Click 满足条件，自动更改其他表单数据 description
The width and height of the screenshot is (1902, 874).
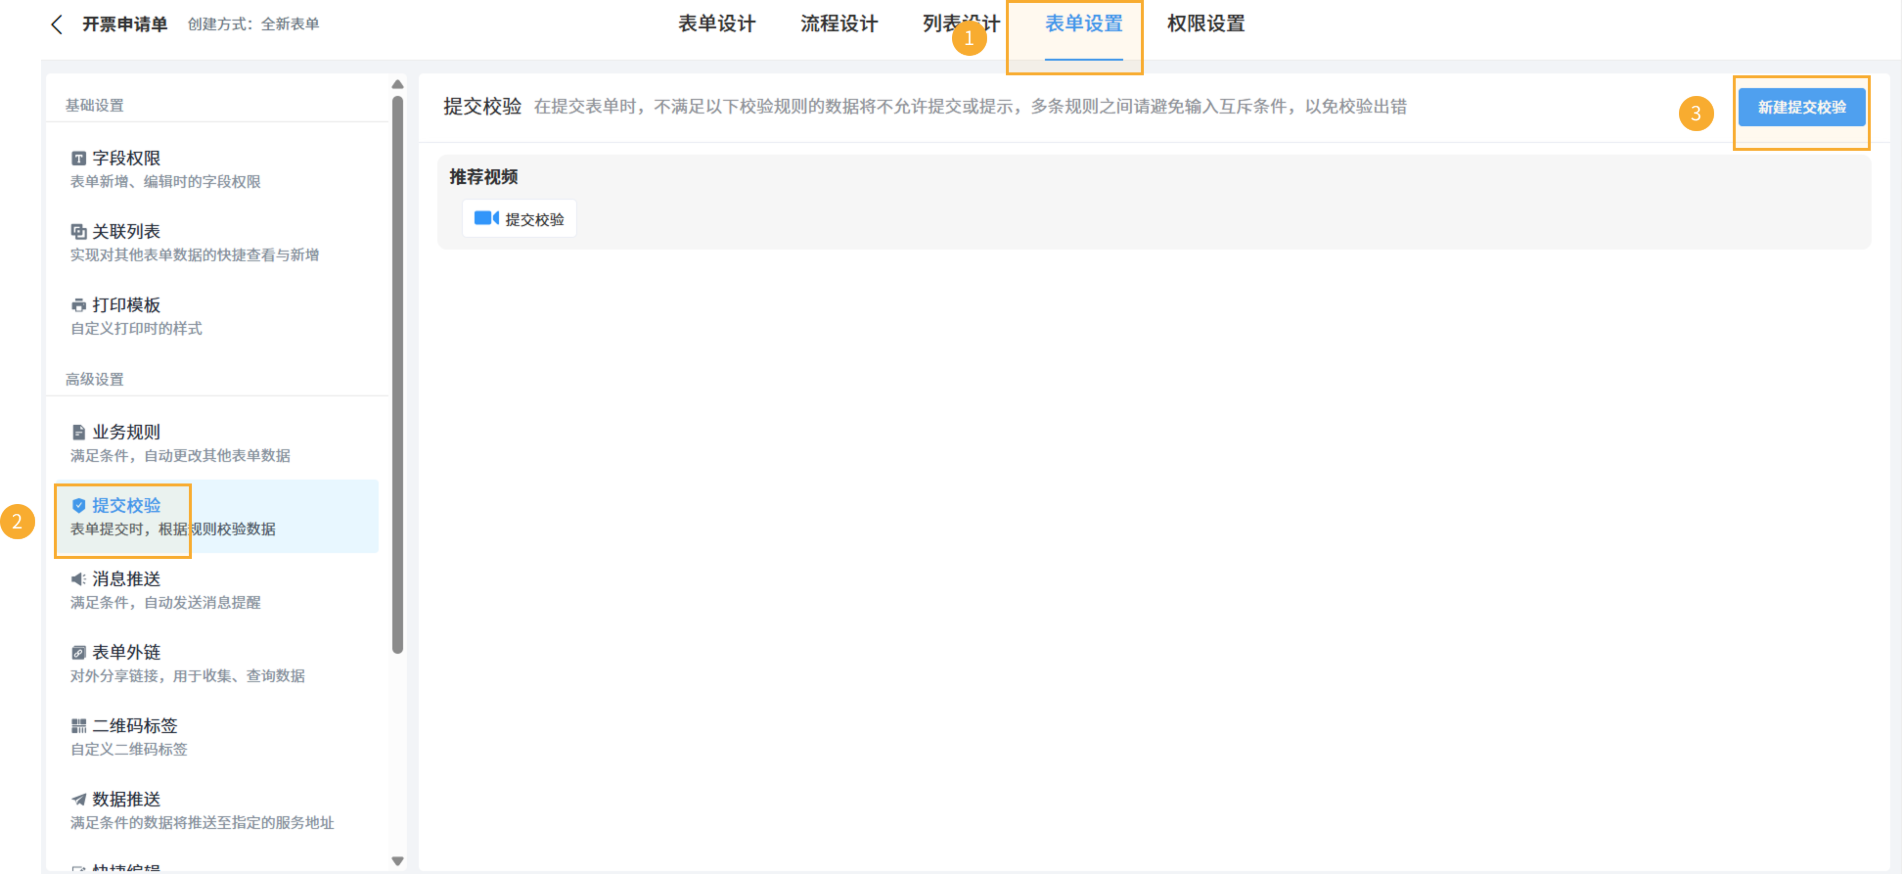click(180, 456)
